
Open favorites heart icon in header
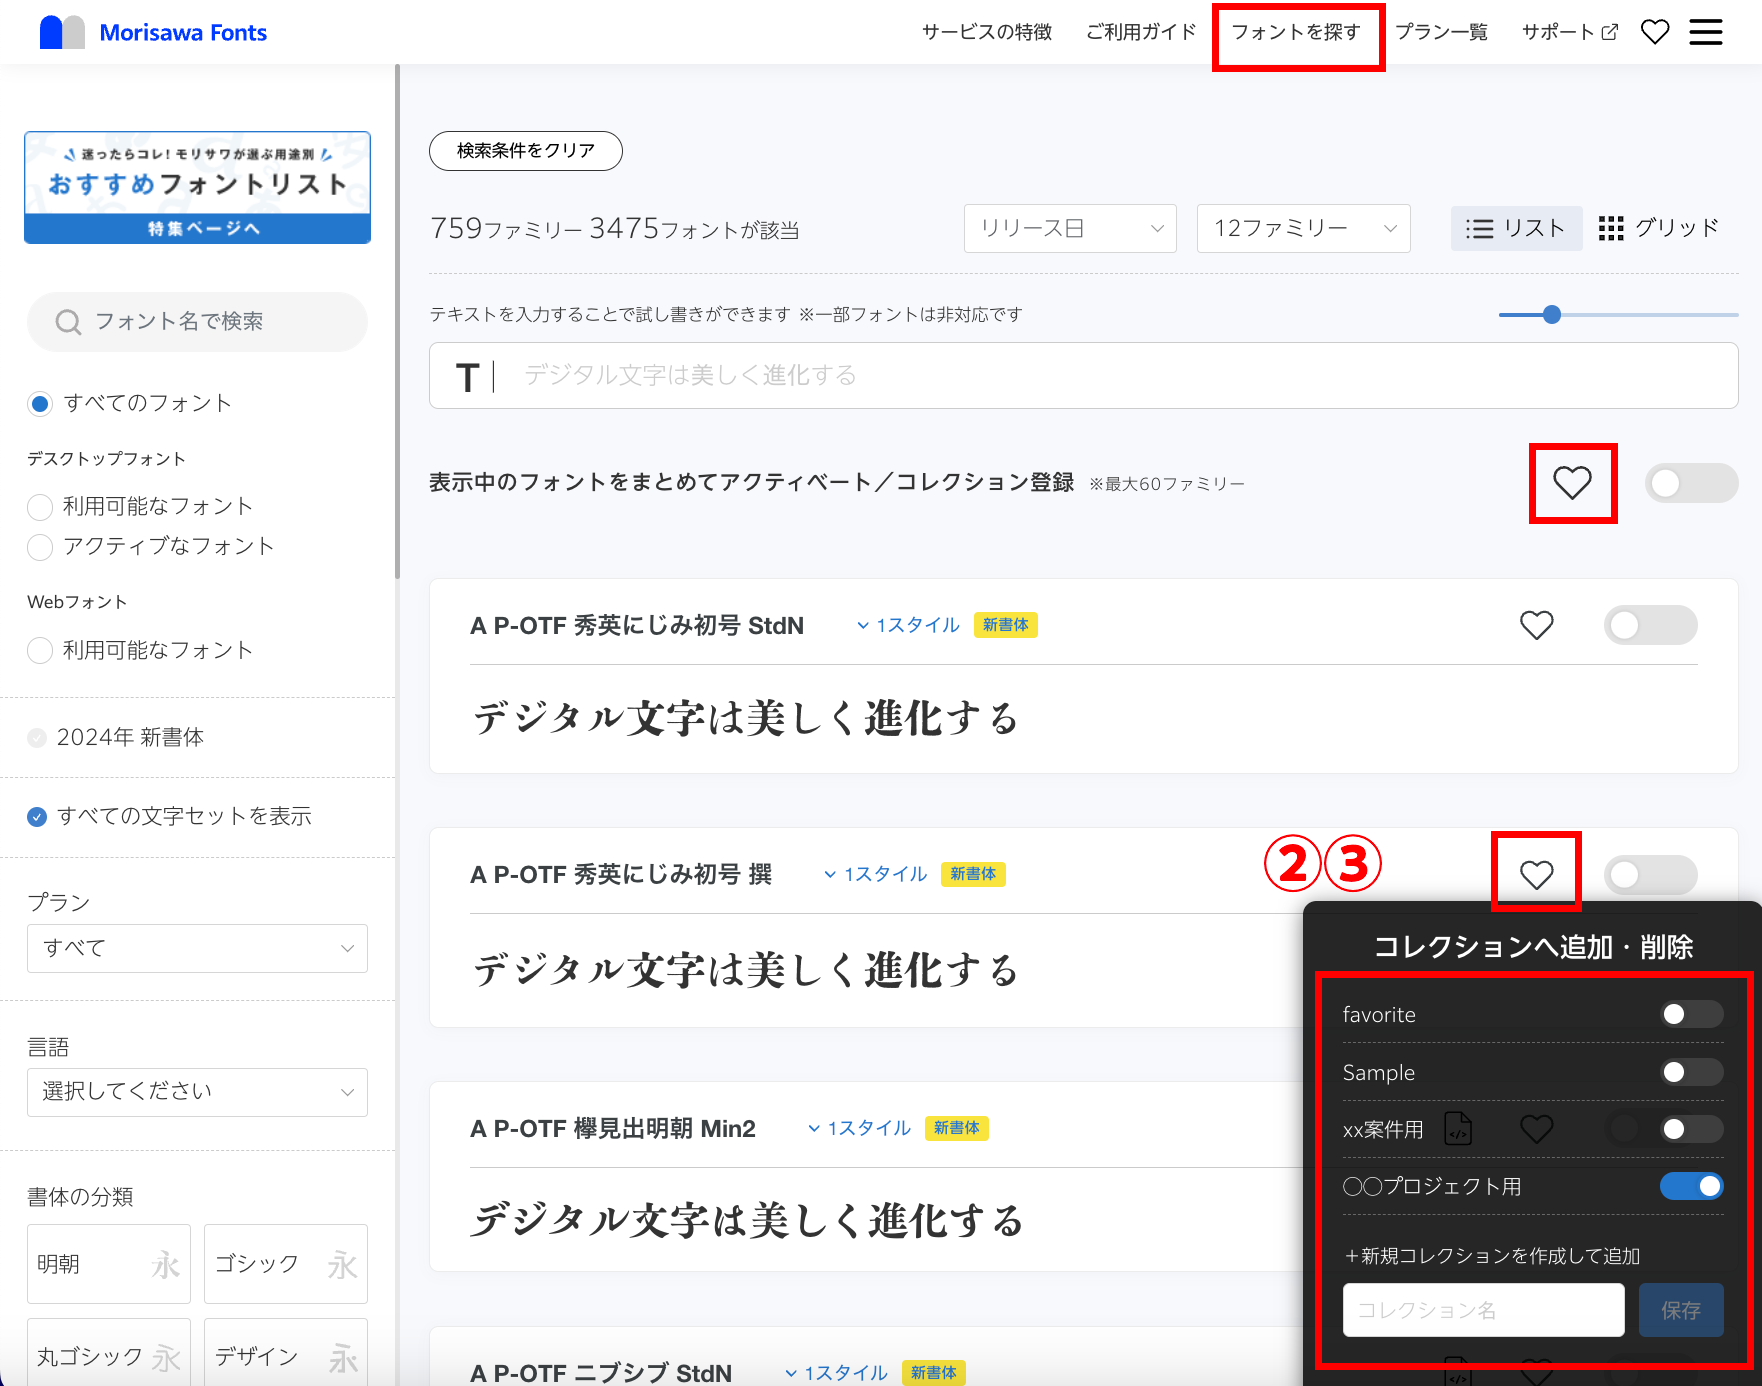1655,32
